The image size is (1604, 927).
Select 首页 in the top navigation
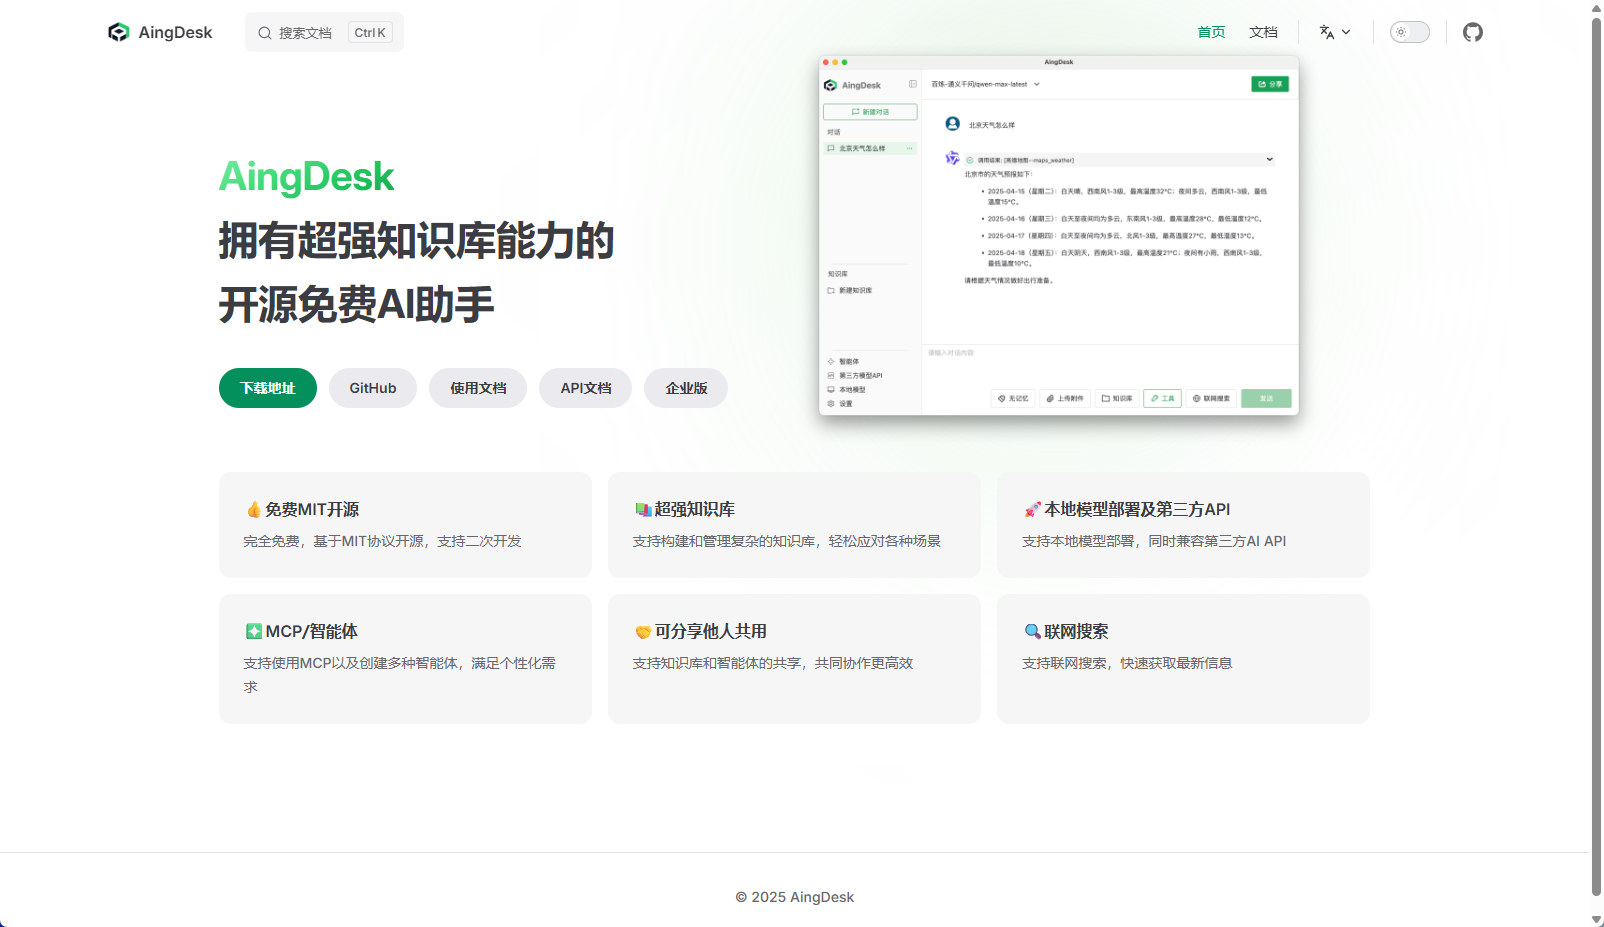1210,31
